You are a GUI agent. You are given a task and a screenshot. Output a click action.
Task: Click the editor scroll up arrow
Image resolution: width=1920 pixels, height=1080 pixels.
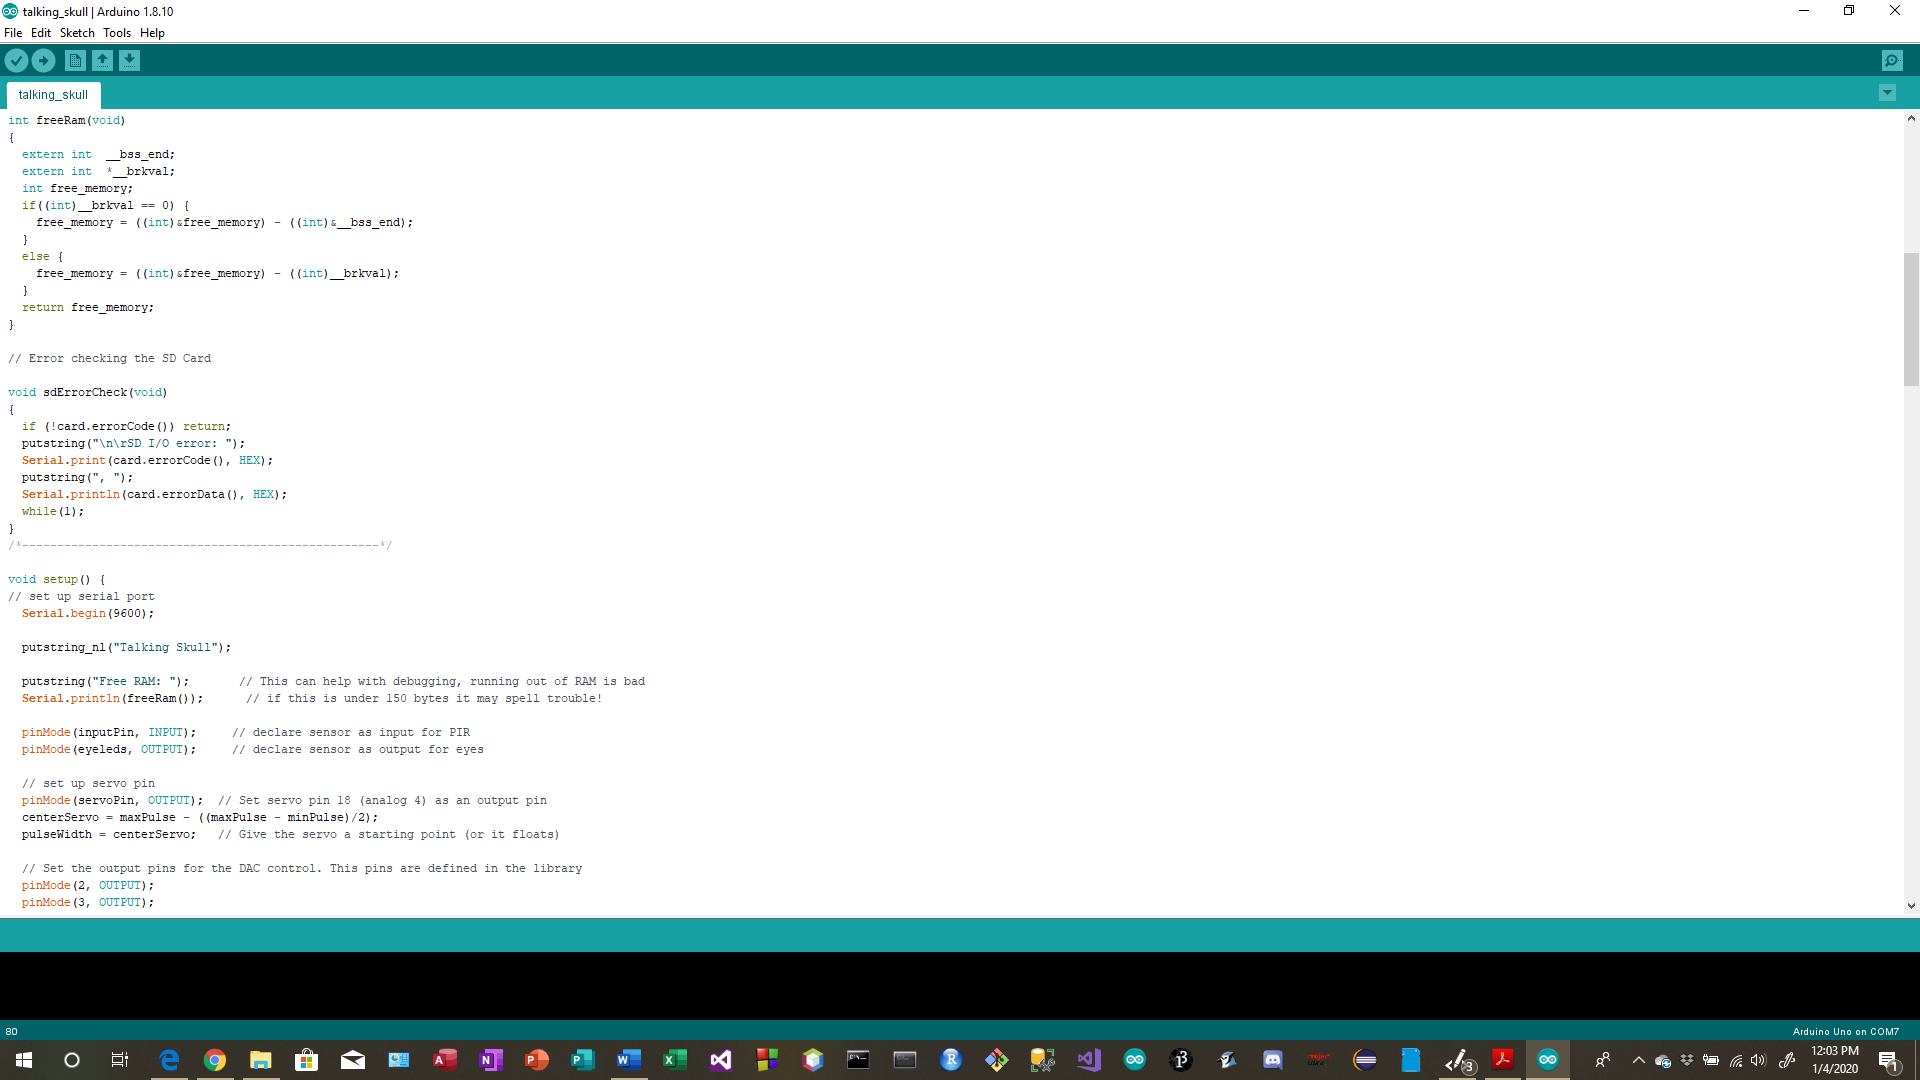pos(1911,119)
